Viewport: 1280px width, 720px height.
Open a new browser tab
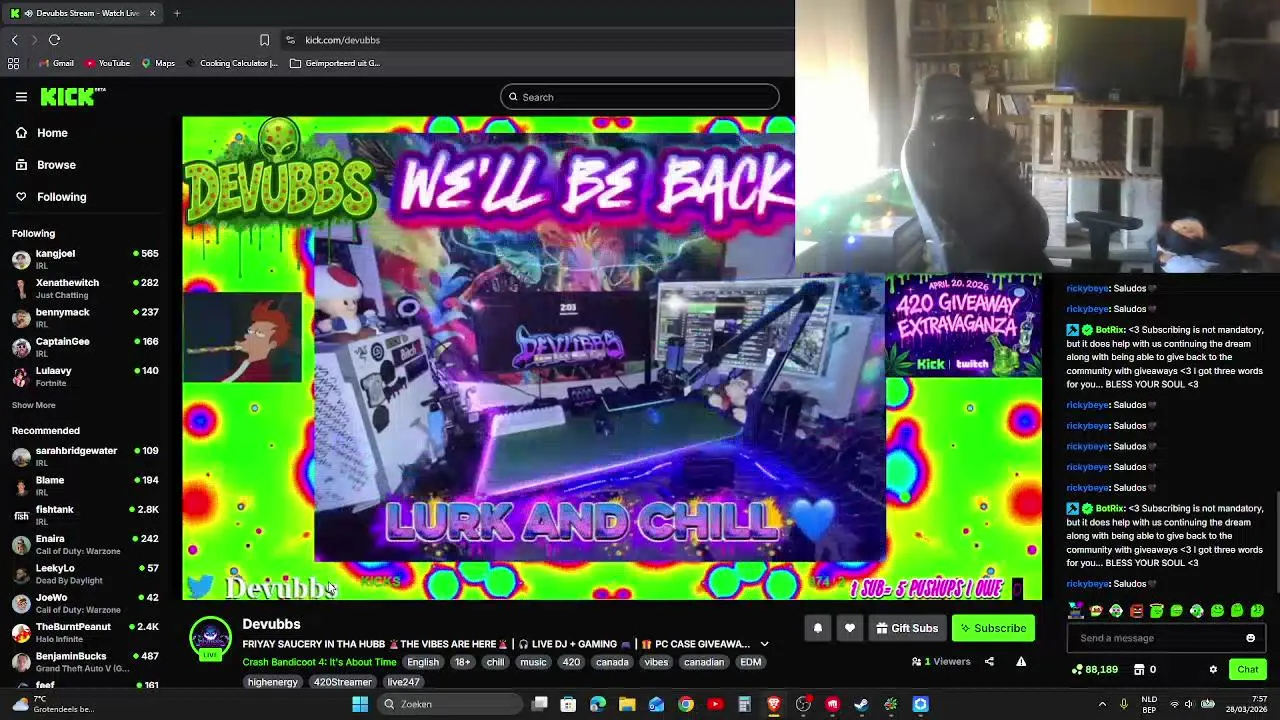pyautogui.click(x=176, y=13)
